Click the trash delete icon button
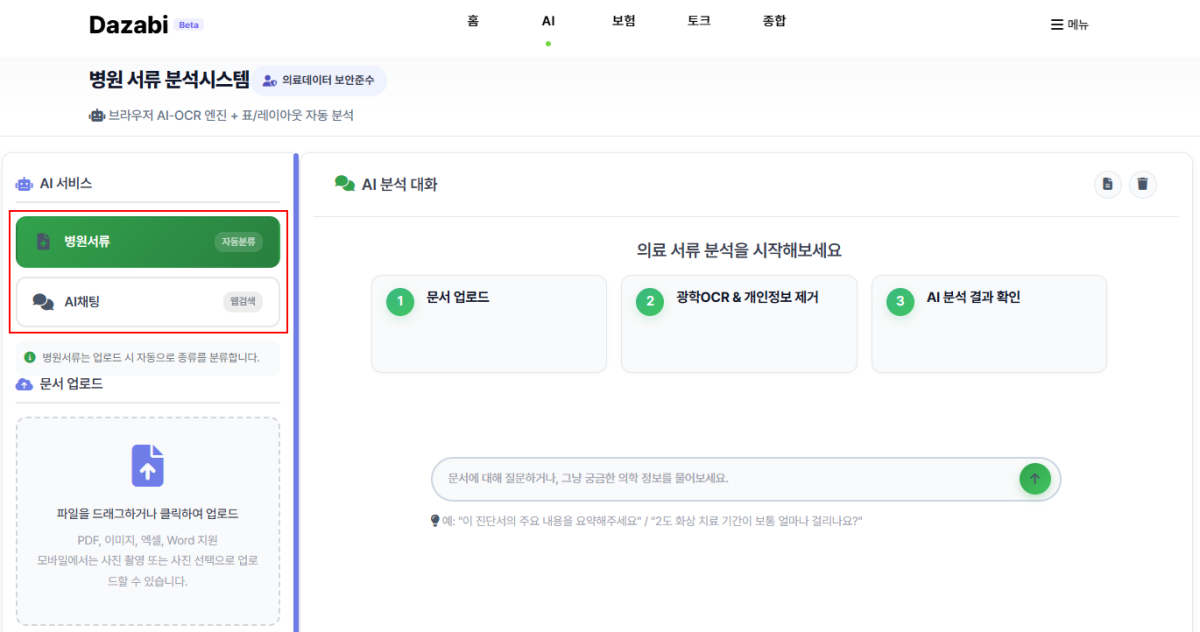Image resolution: width=1200 pixels, height=632 pixels. [x=1143, y=184]
